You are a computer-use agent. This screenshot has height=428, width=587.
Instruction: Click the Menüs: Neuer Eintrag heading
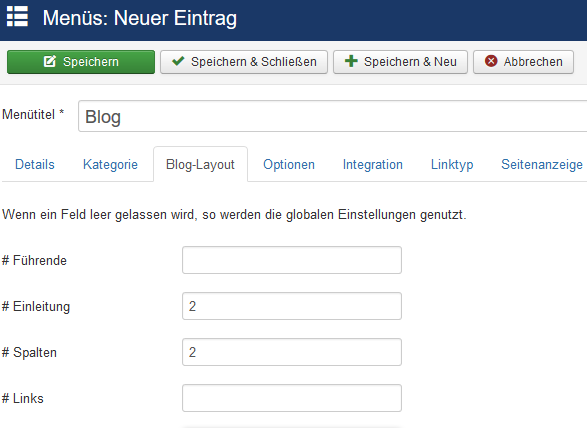tap(140, 18)
